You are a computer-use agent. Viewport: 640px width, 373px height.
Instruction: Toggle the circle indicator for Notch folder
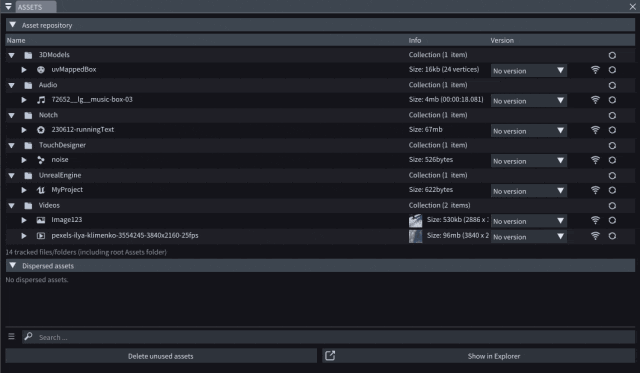612,115
